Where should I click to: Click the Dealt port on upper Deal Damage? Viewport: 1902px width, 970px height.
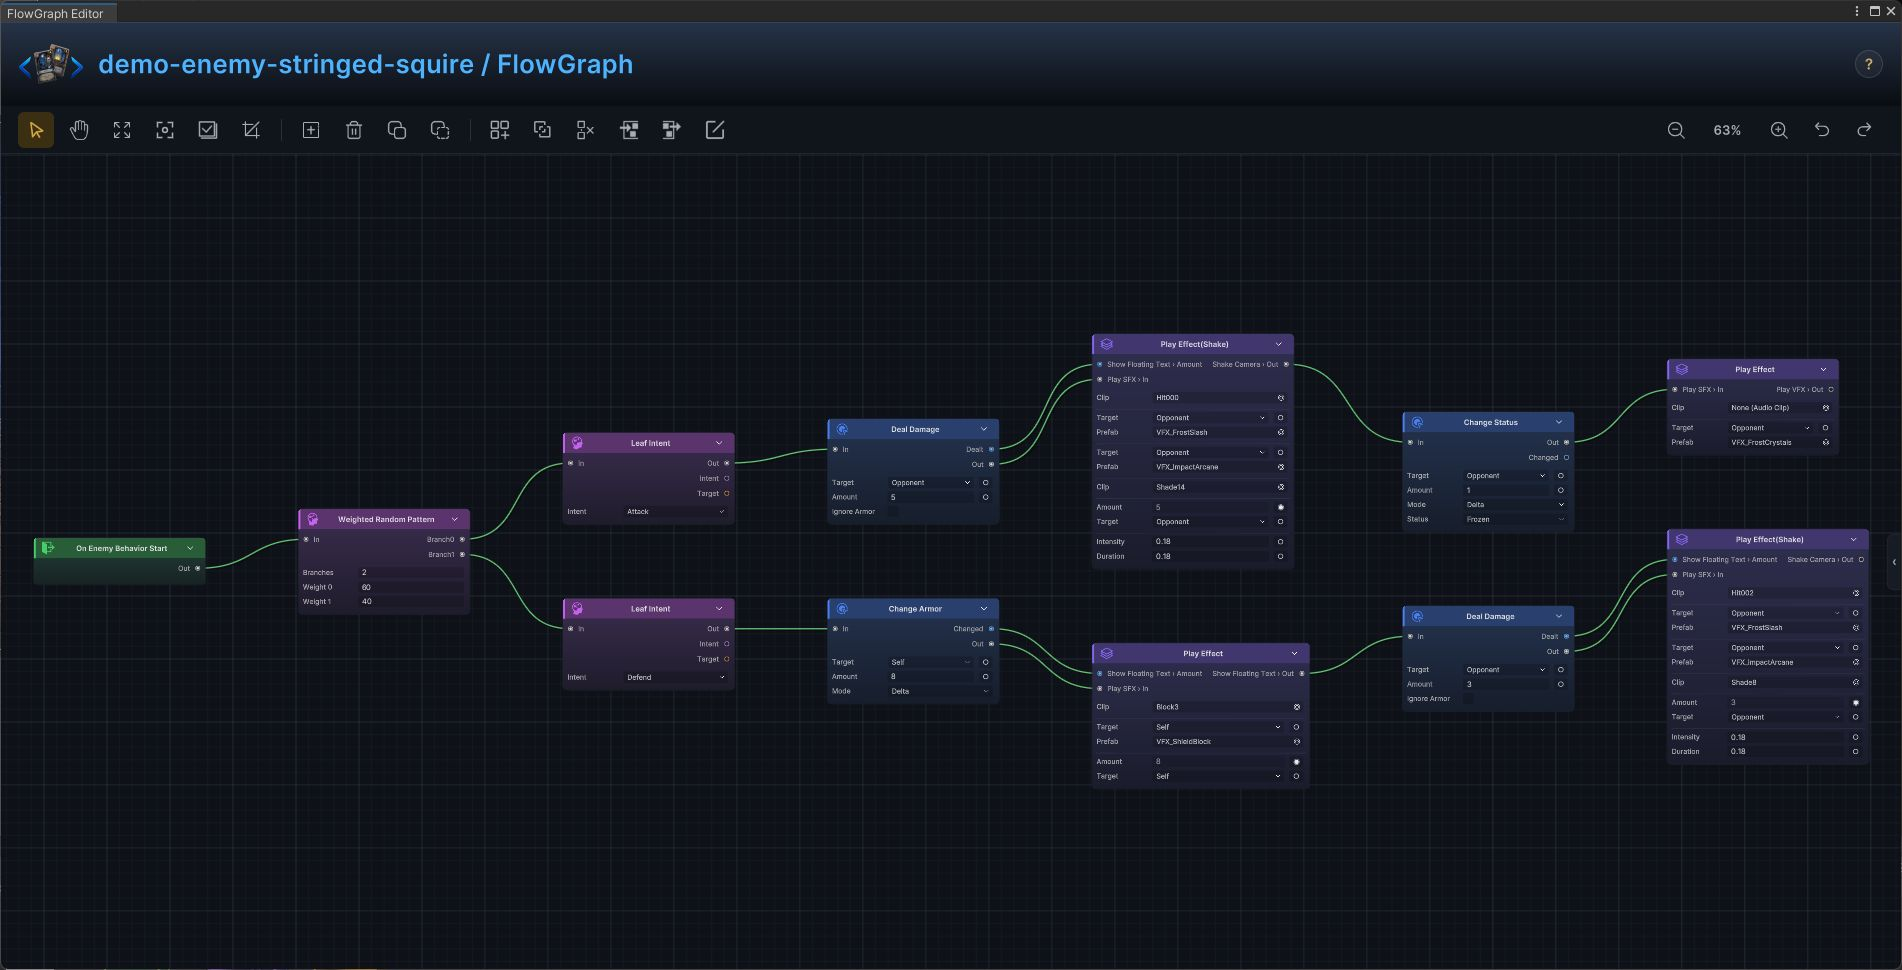pos(991,449)
